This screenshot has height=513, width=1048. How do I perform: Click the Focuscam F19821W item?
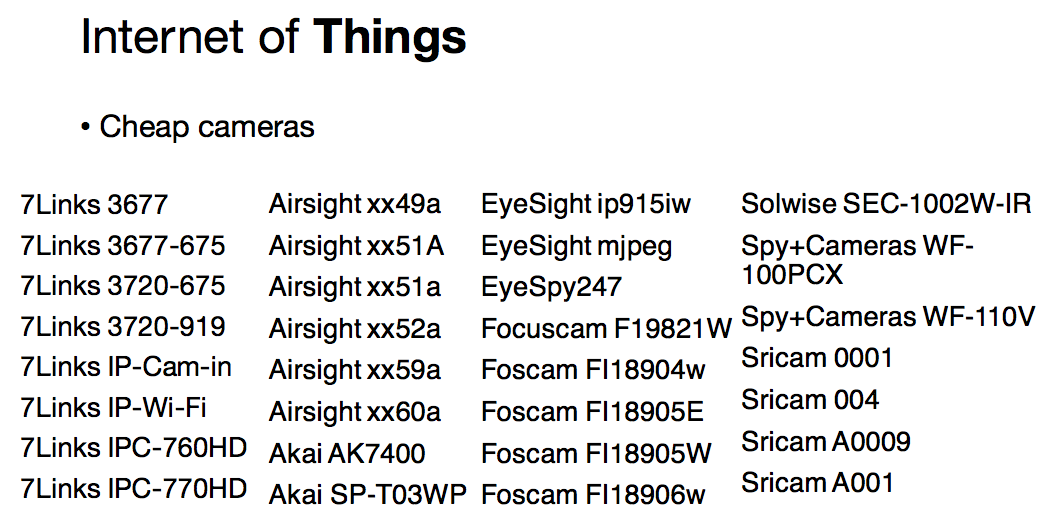pos(607,329)
